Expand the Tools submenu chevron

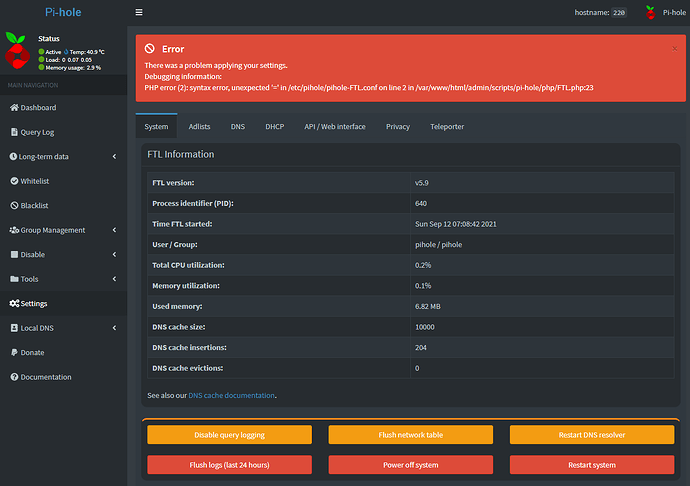click(x=114, y=279)
